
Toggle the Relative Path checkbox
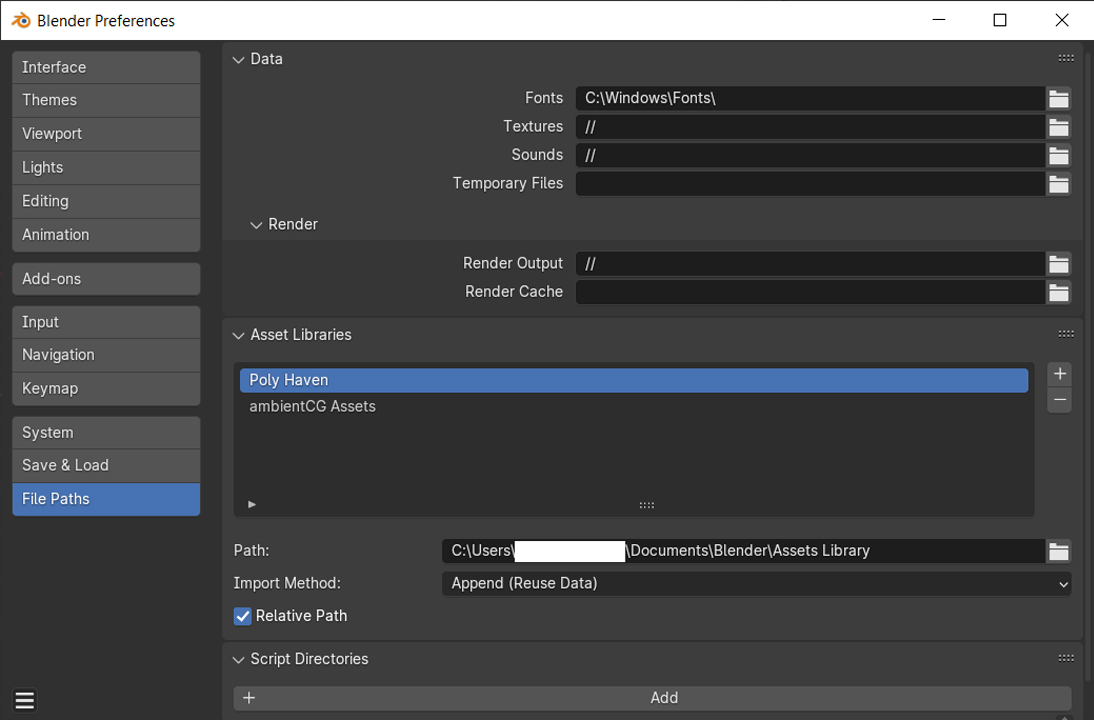click(243, 616)
